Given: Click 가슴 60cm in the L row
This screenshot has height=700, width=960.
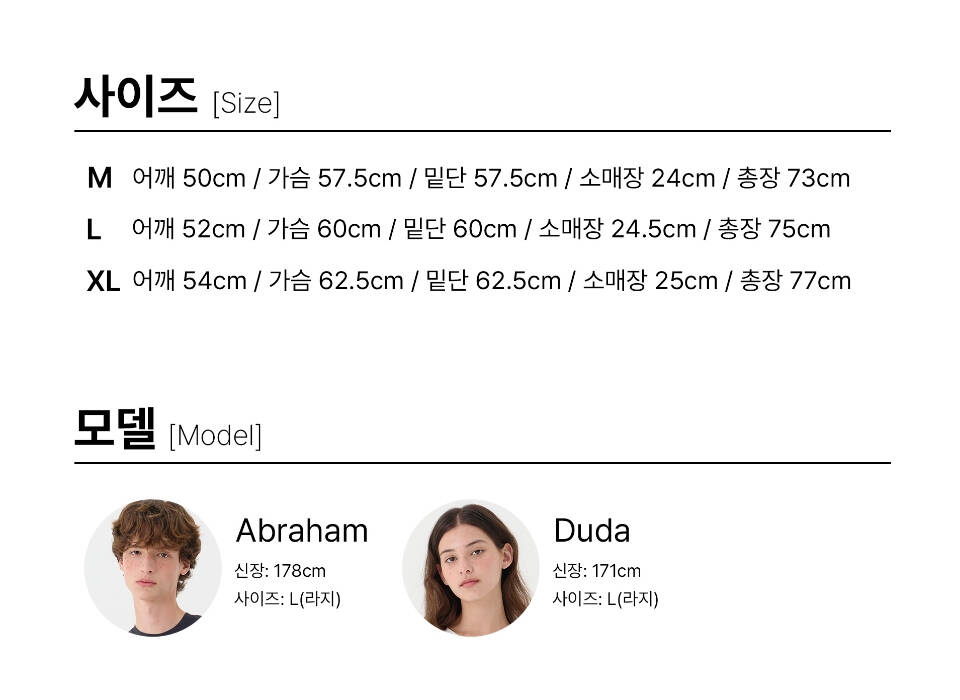Looking at the screenshot, I should point(324,229).
